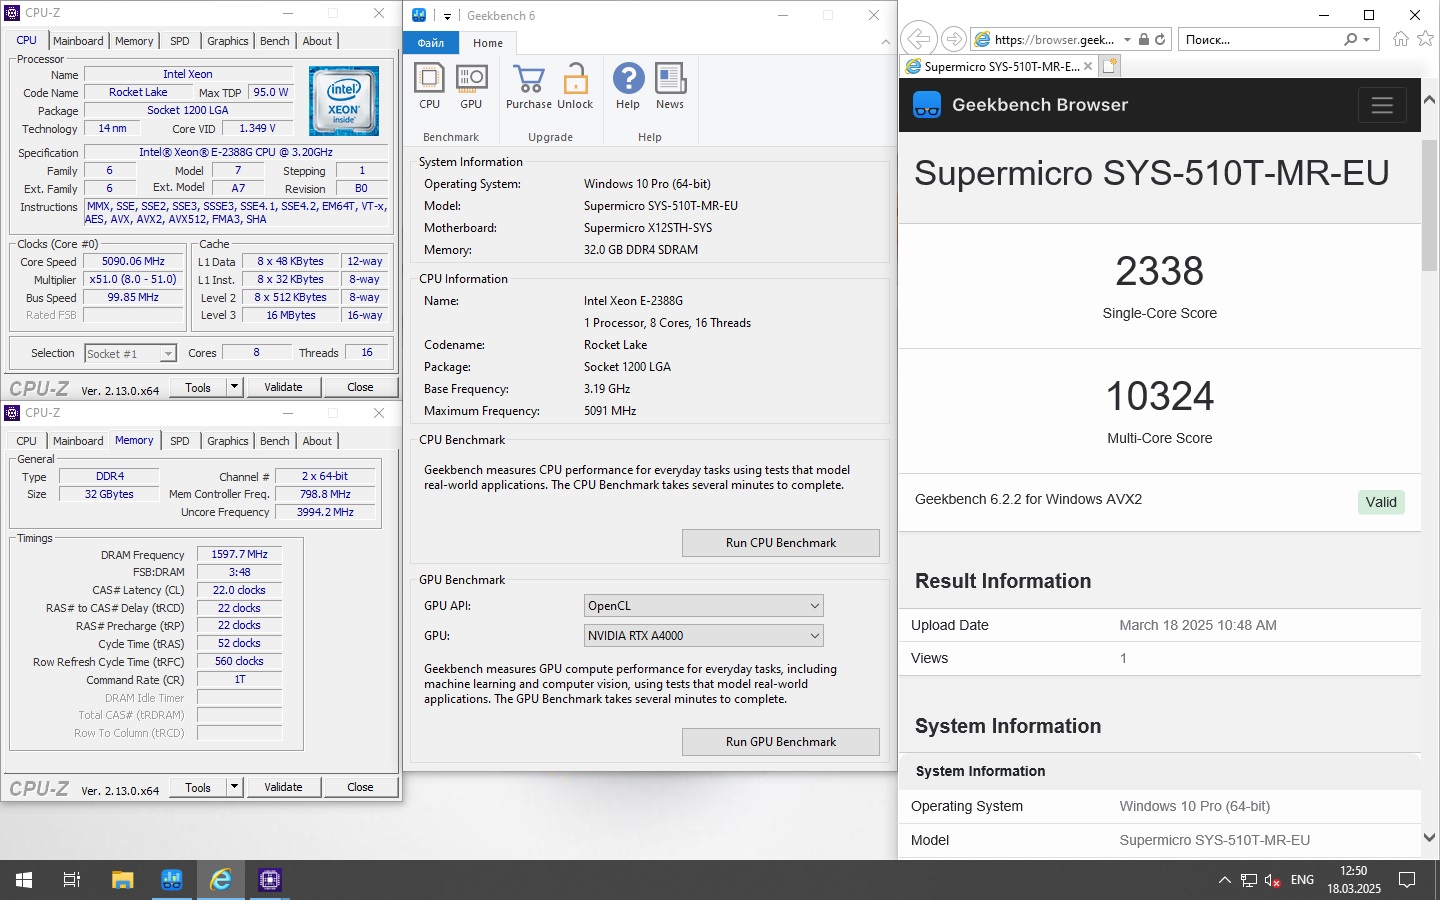Click the browser refresh icon
The height and width of the screenshot is (900, 1440).
click(1160, 39)
